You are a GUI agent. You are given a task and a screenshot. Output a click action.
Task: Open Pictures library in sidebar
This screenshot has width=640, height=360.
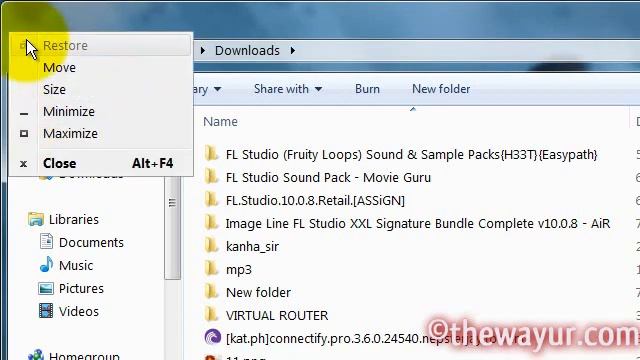81,289
